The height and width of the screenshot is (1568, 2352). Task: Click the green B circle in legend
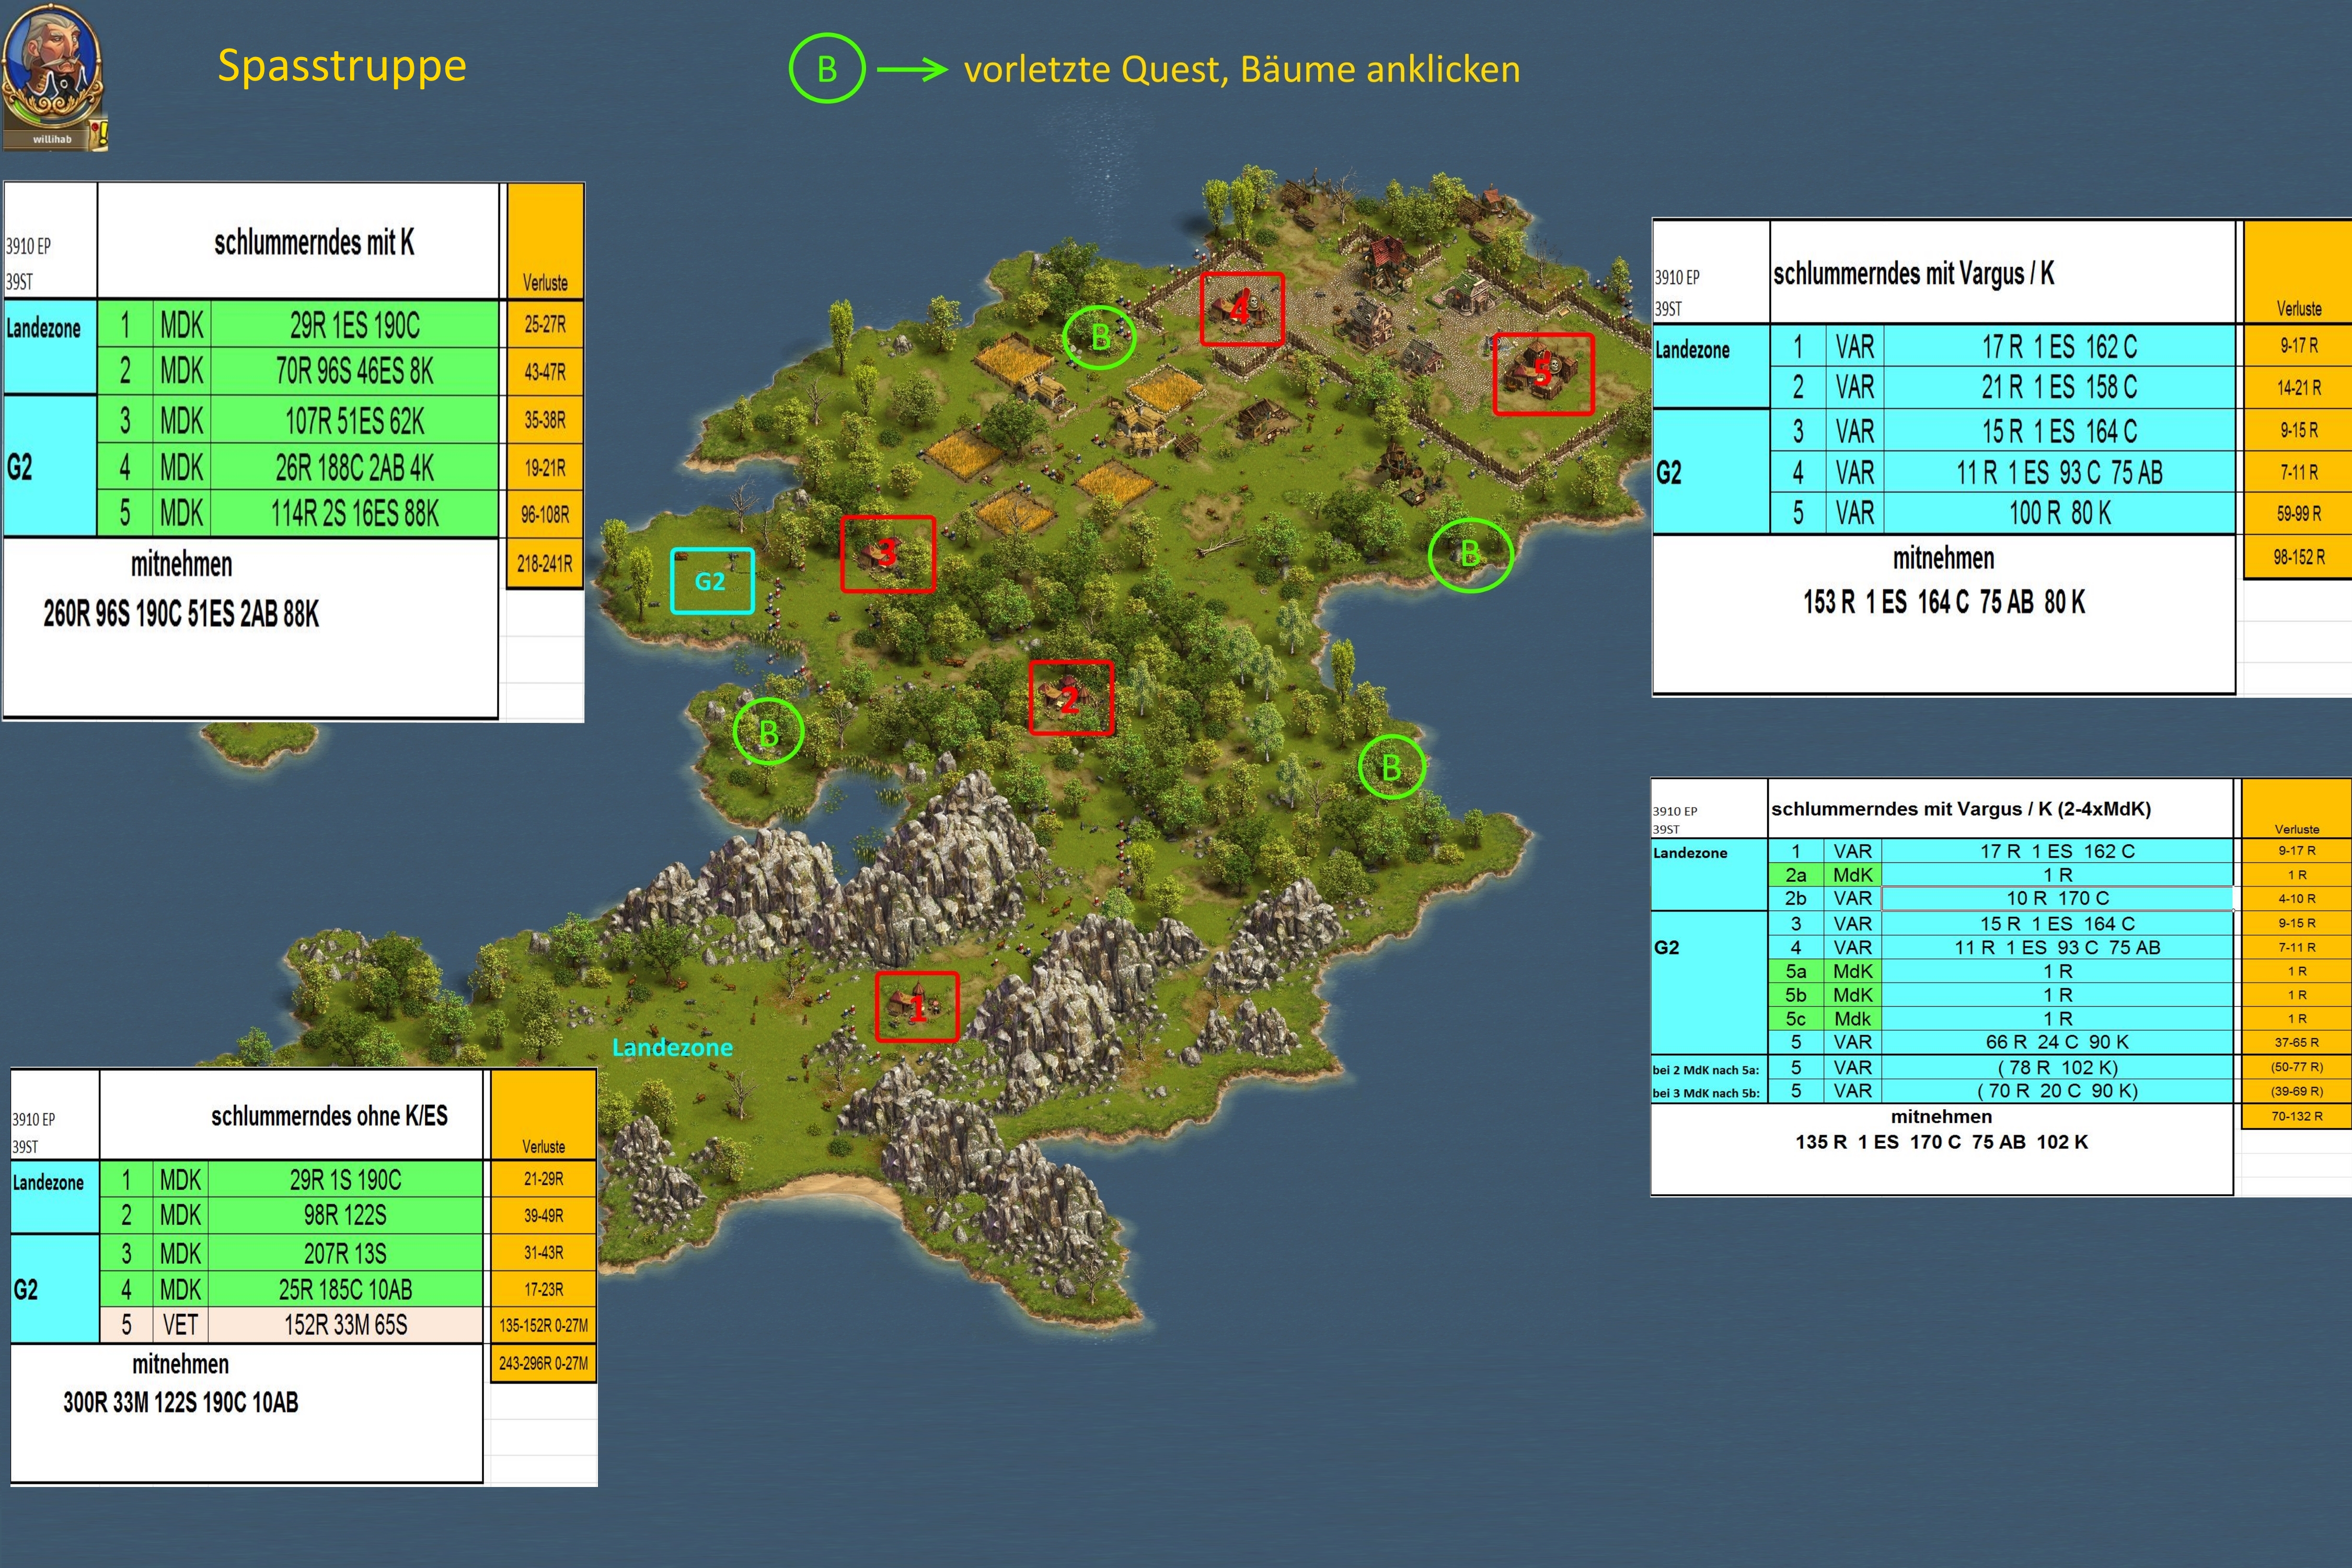[x=826, y=69]
